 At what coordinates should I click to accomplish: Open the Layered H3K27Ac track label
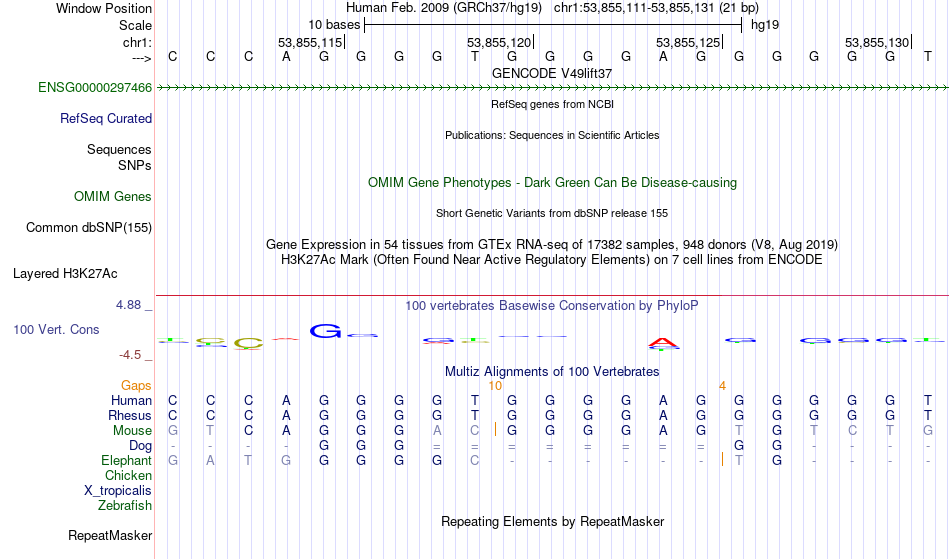coord(65,274)
